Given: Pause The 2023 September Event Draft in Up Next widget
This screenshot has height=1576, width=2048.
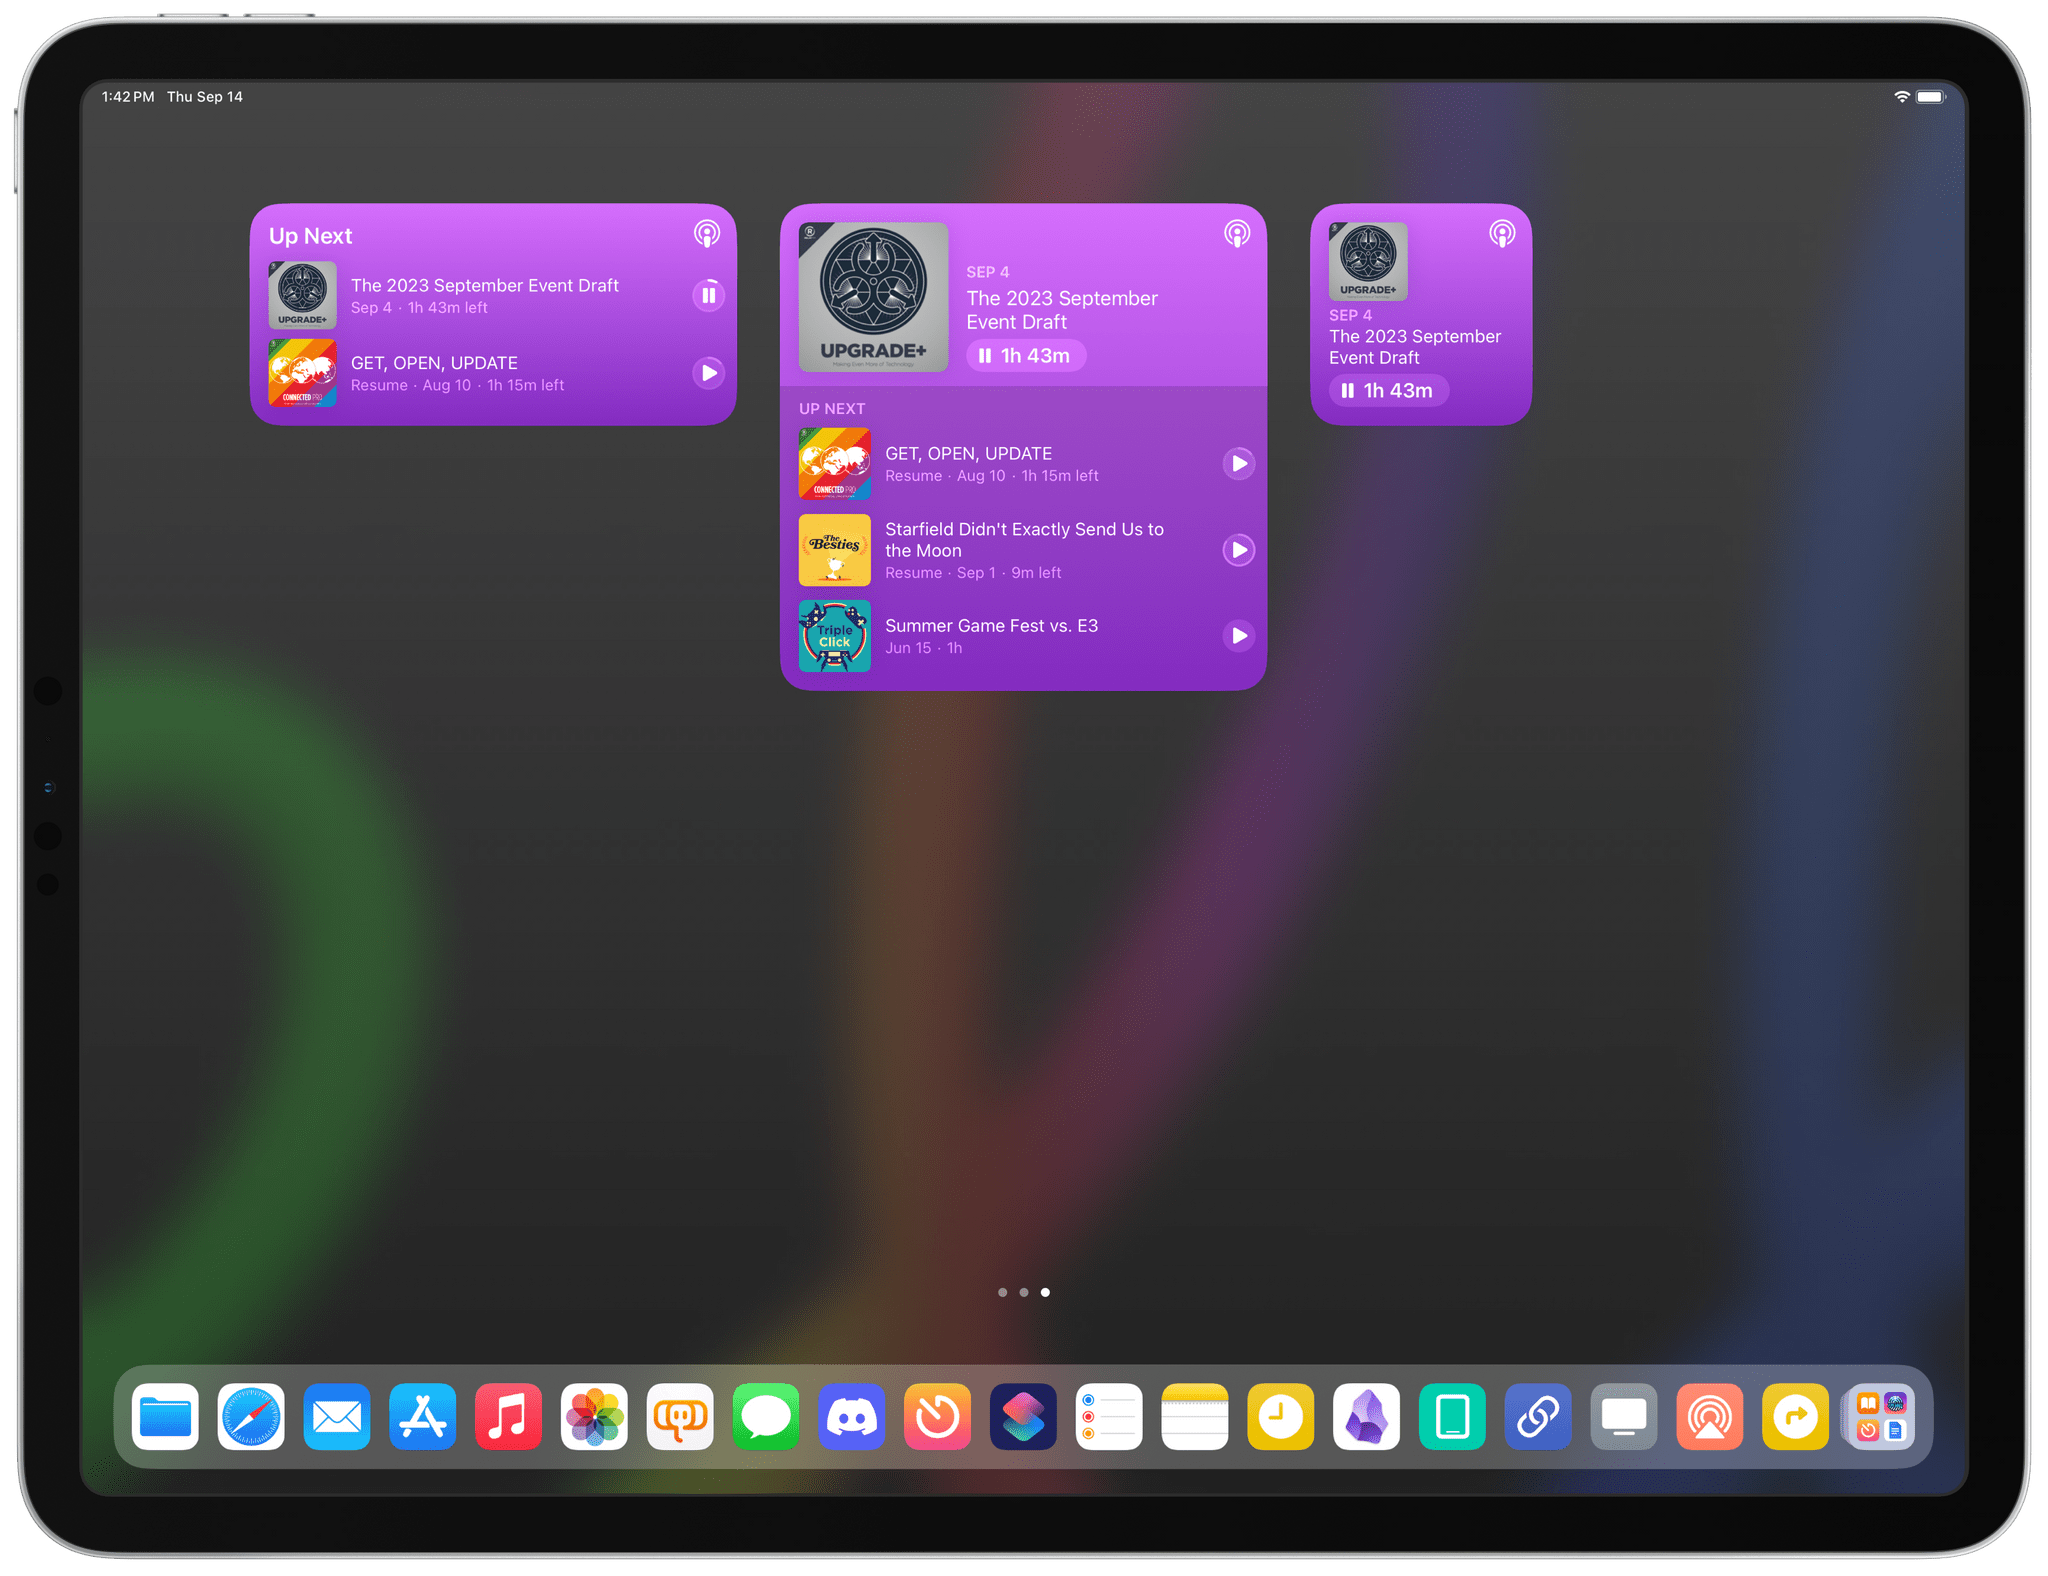Looking at the screenshot, I should click(708, 295).
